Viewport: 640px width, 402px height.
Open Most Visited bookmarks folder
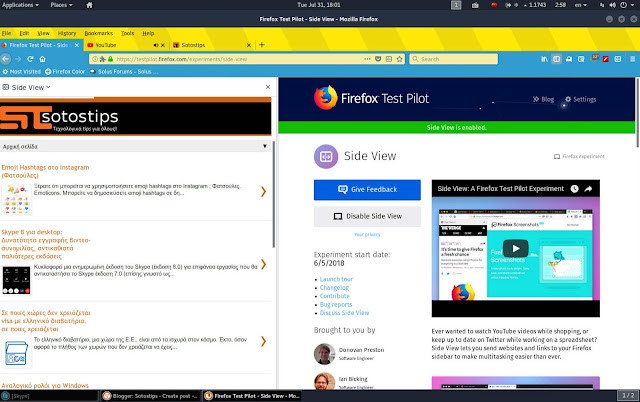coord(22,71)
